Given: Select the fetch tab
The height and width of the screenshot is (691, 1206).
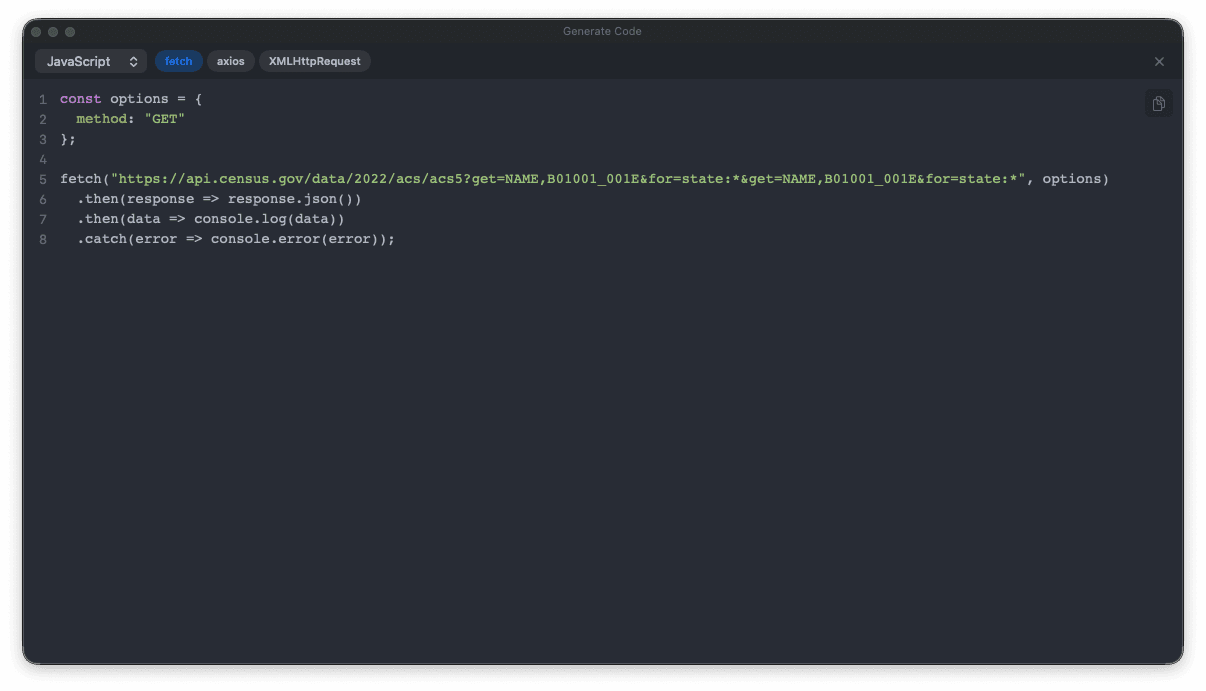Looking at the screenshot, I should (x=178, y=61).
